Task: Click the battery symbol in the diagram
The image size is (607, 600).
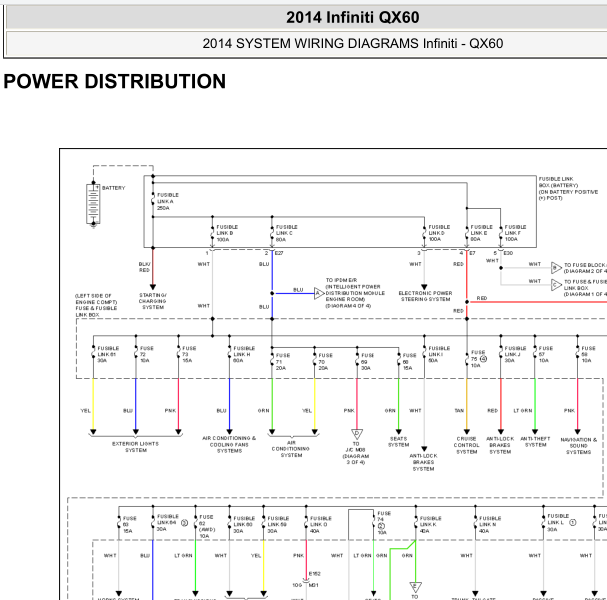Action: pos(93,204)
